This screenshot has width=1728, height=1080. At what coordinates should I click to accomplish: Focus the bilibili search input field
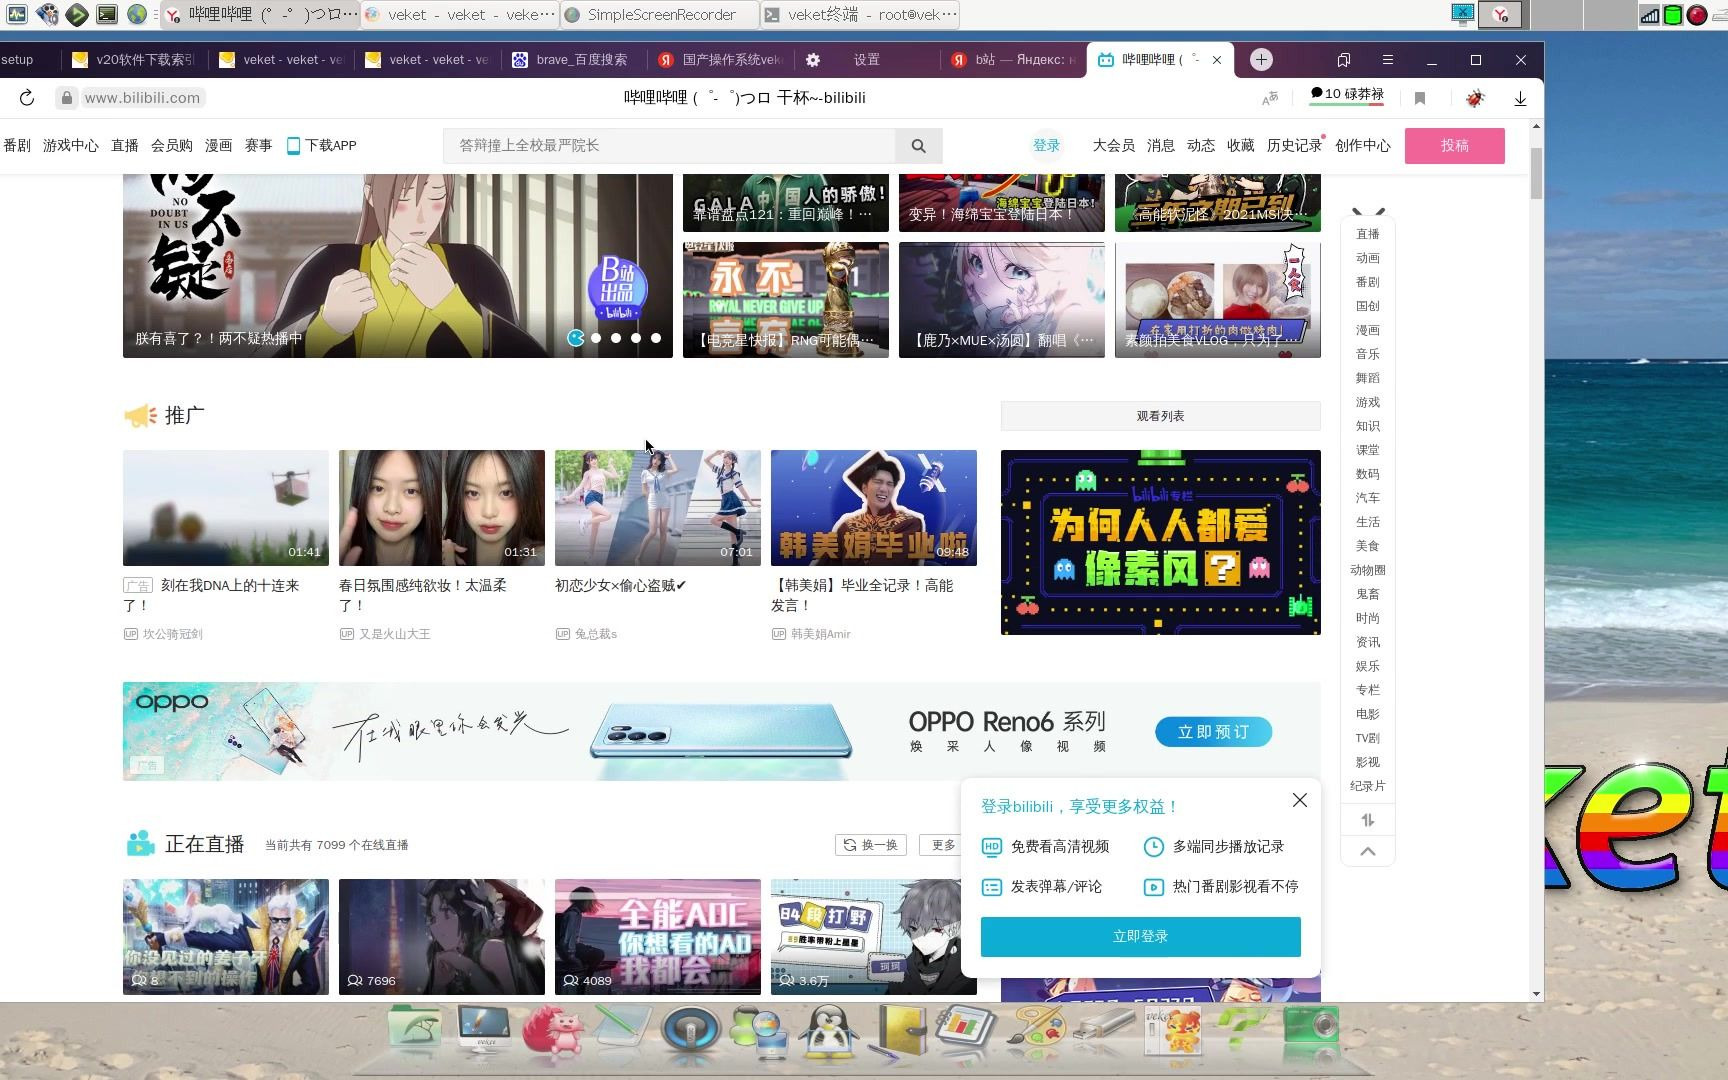click(669, 146)
